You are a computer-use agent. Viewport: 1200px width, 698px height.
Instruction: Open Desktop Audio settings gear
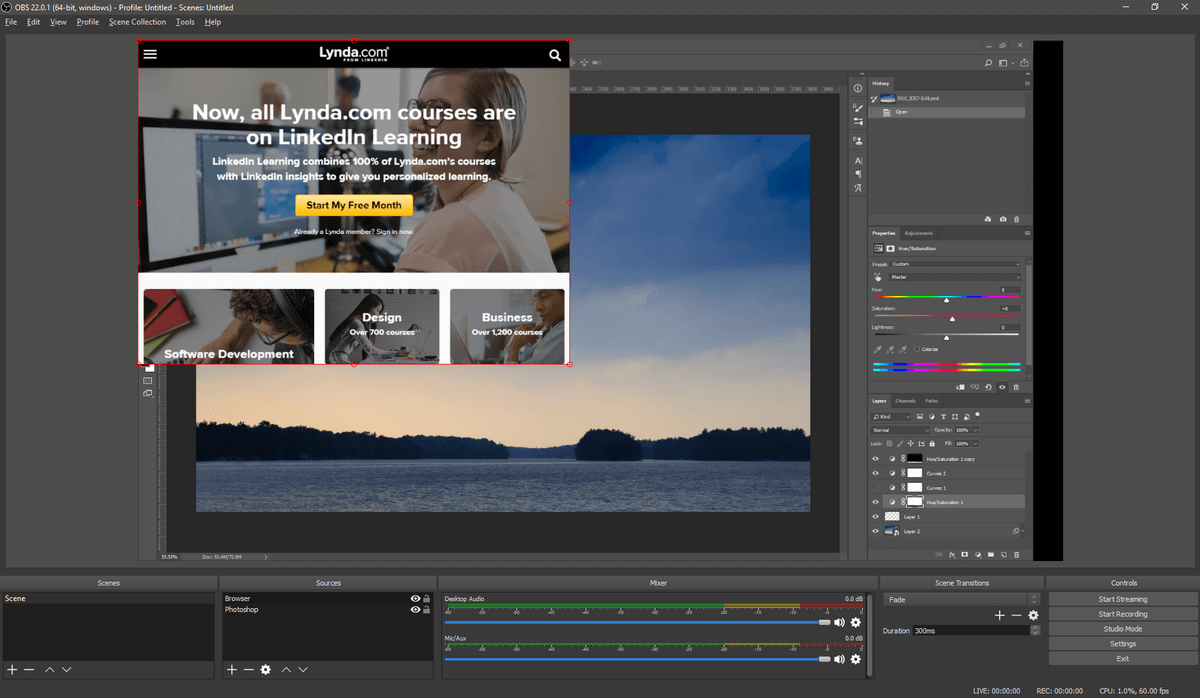tap(856, 622)
